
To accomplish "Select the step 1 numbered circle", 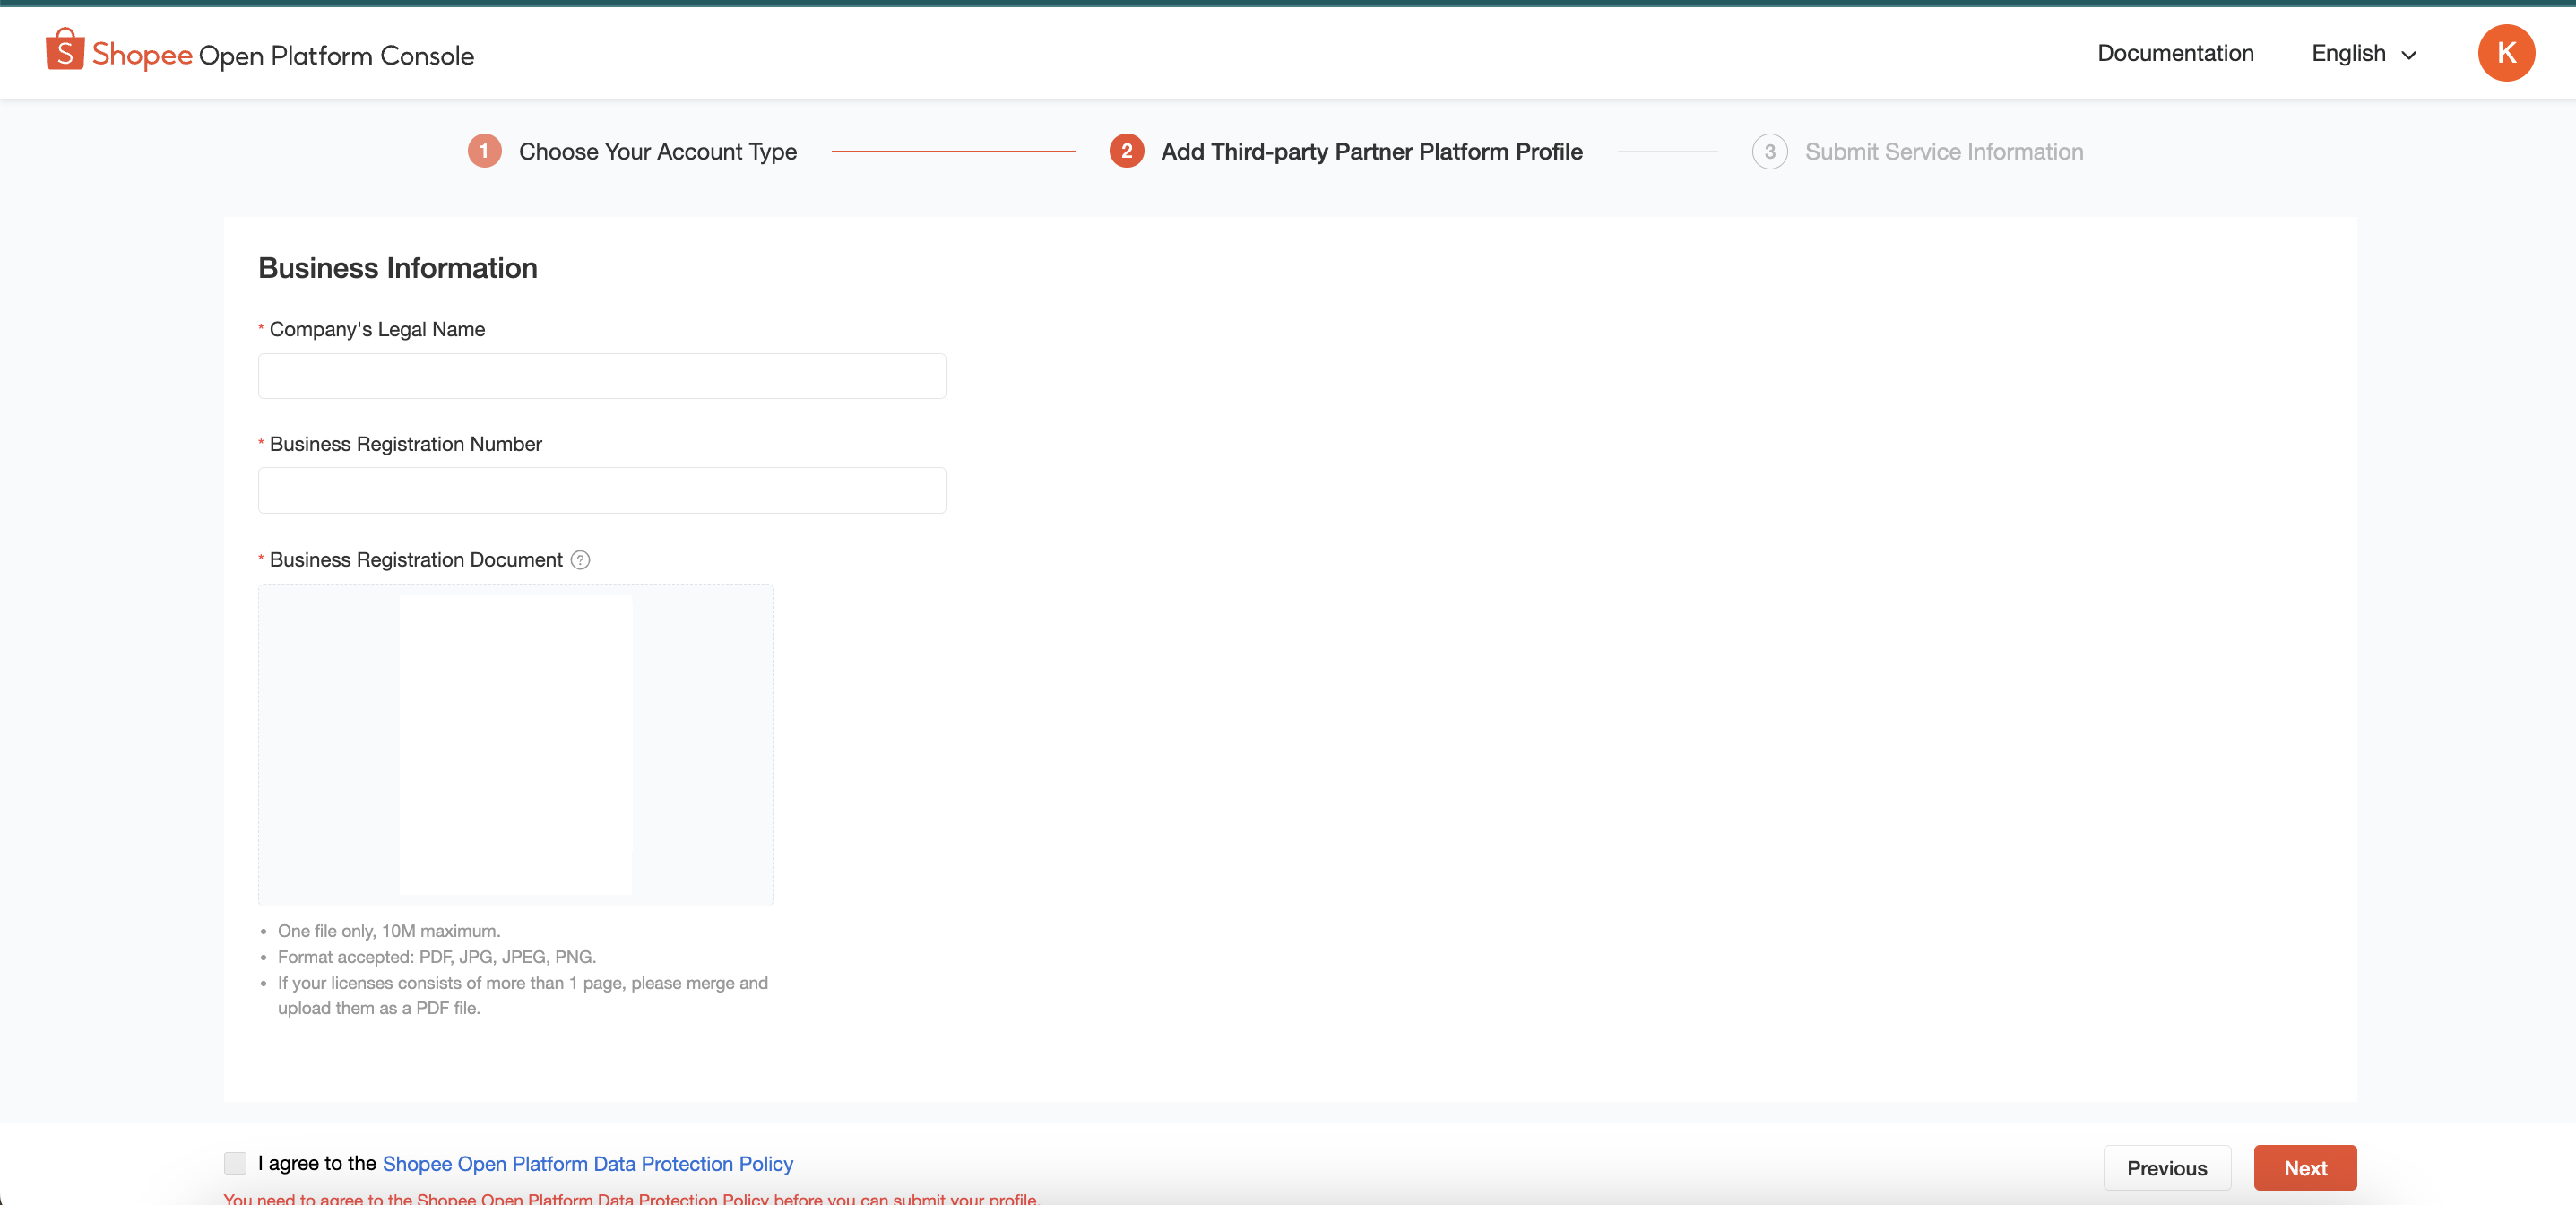I will (484, 151).
